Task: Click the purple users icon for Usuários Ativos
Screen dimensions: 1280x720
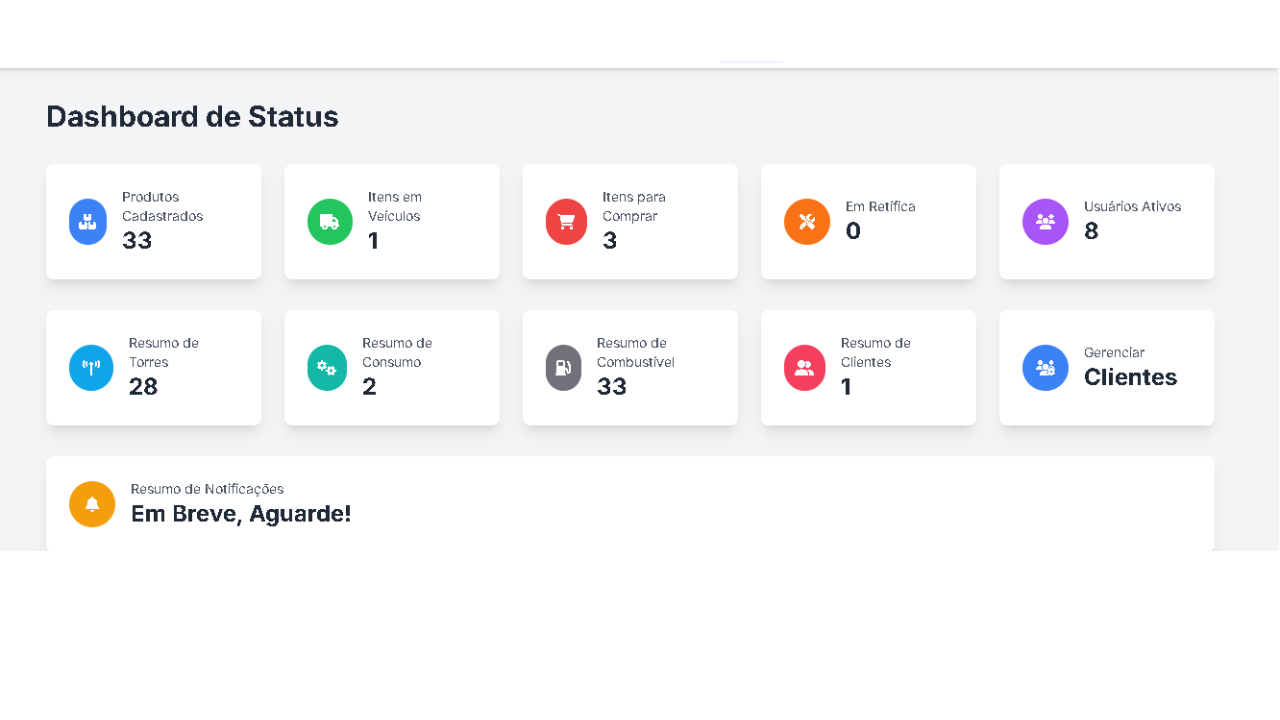Action: point(1045,222)
